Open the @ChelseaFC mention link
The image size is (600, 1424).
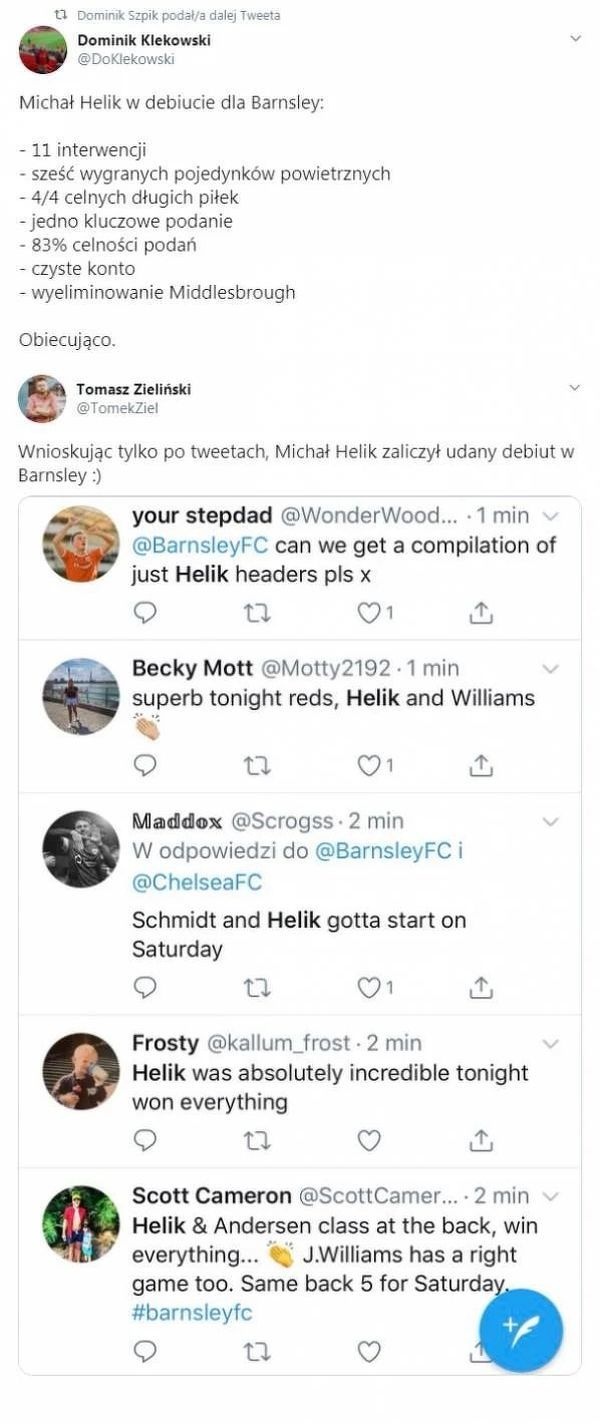197,882
